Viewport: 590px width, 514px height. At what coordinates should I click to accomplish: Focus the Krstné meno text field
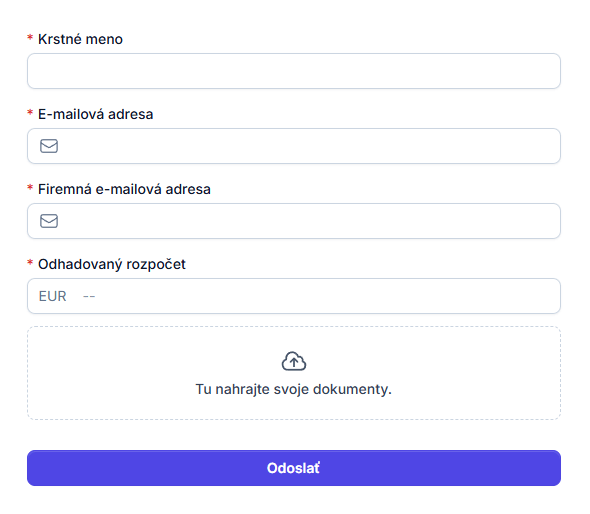click(294, 71)
